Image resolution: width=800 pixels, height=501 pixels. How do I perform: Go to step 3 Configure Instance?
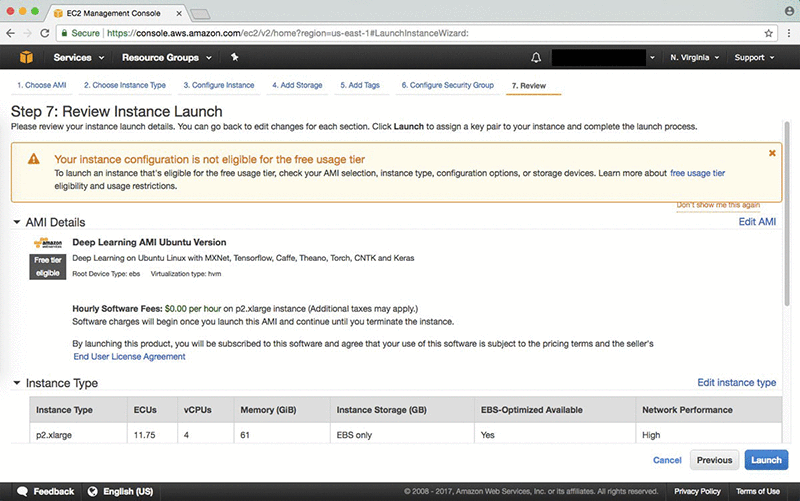tap(219, 85)
